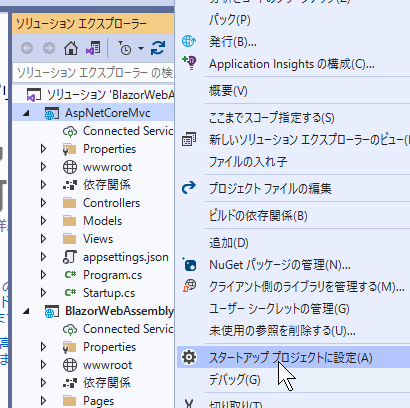This screenshot has height=408, width=410.
Task: Select the appsettings.json file name
Action: pyautogui.click(x=126, y=257)
